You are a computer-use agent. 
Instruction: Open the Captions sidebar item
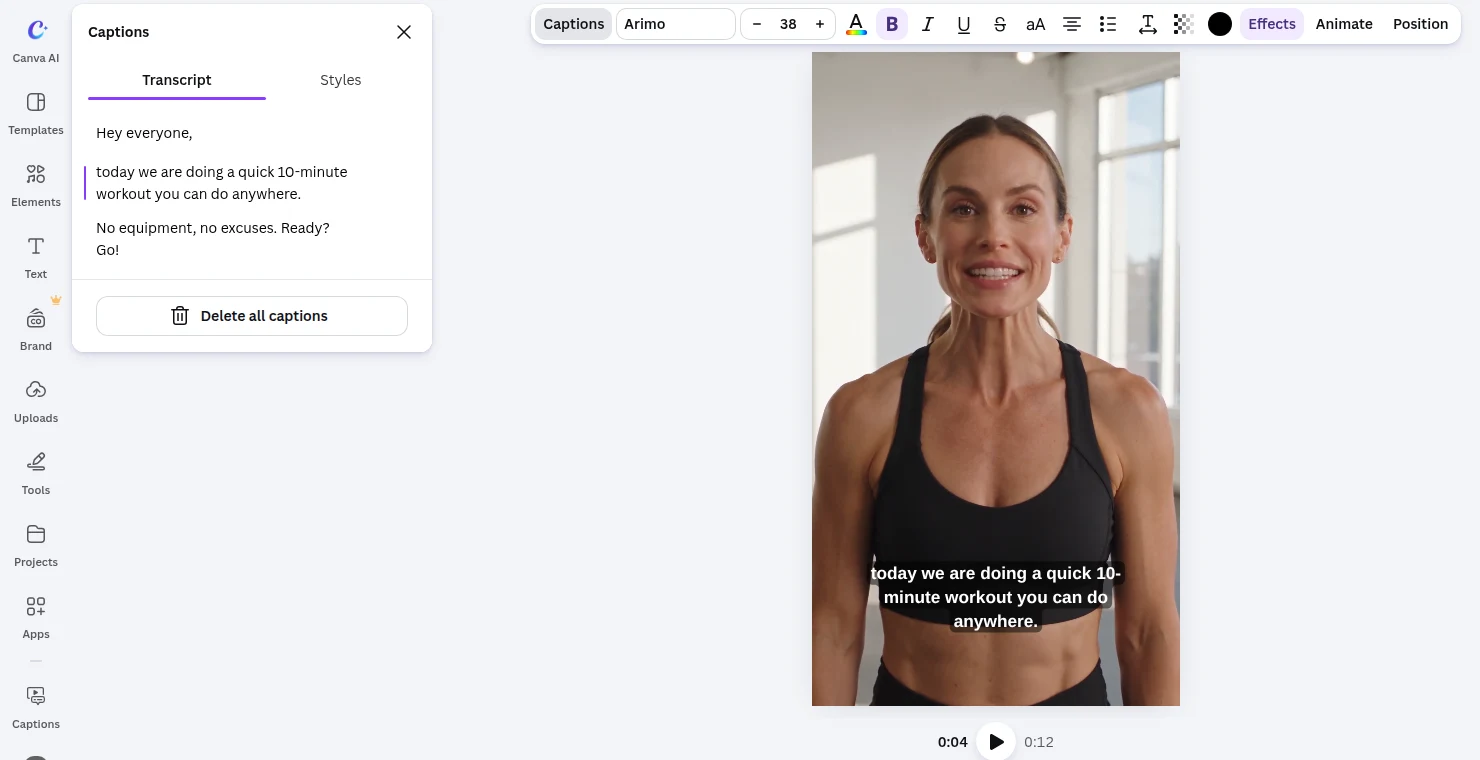(36, 707)
